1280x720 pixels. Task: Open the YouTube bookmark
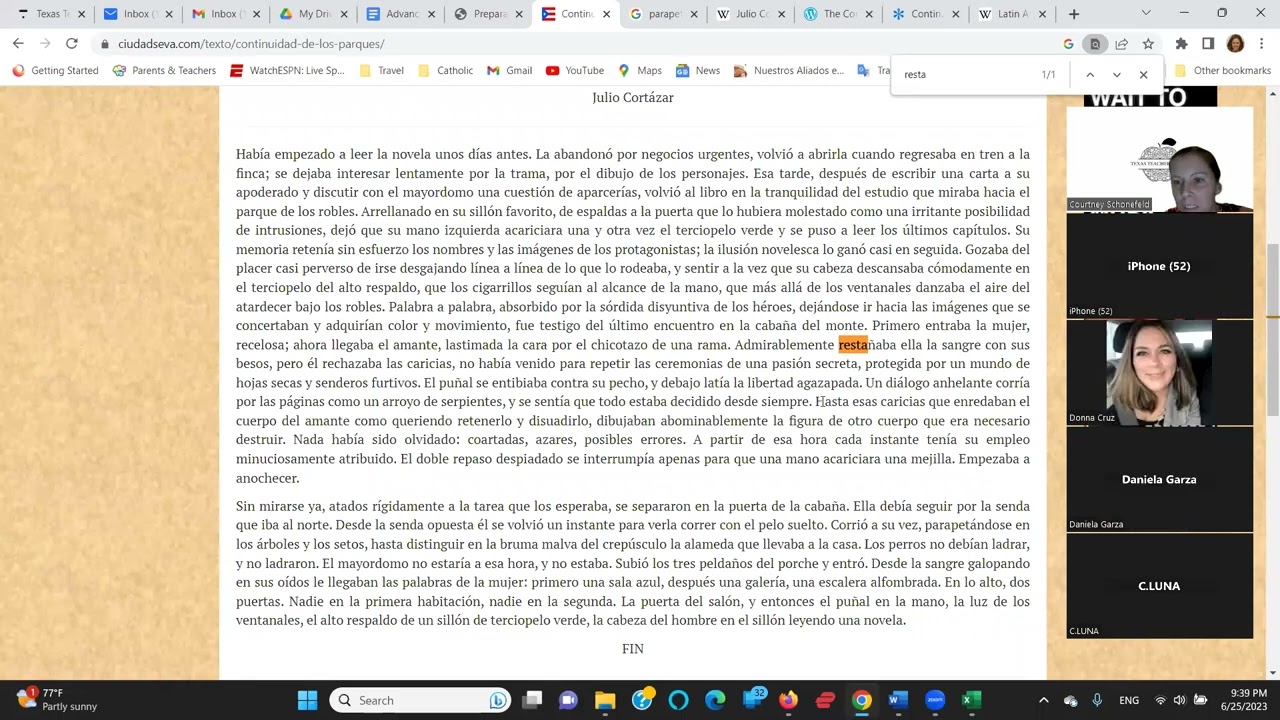(575, 71)
